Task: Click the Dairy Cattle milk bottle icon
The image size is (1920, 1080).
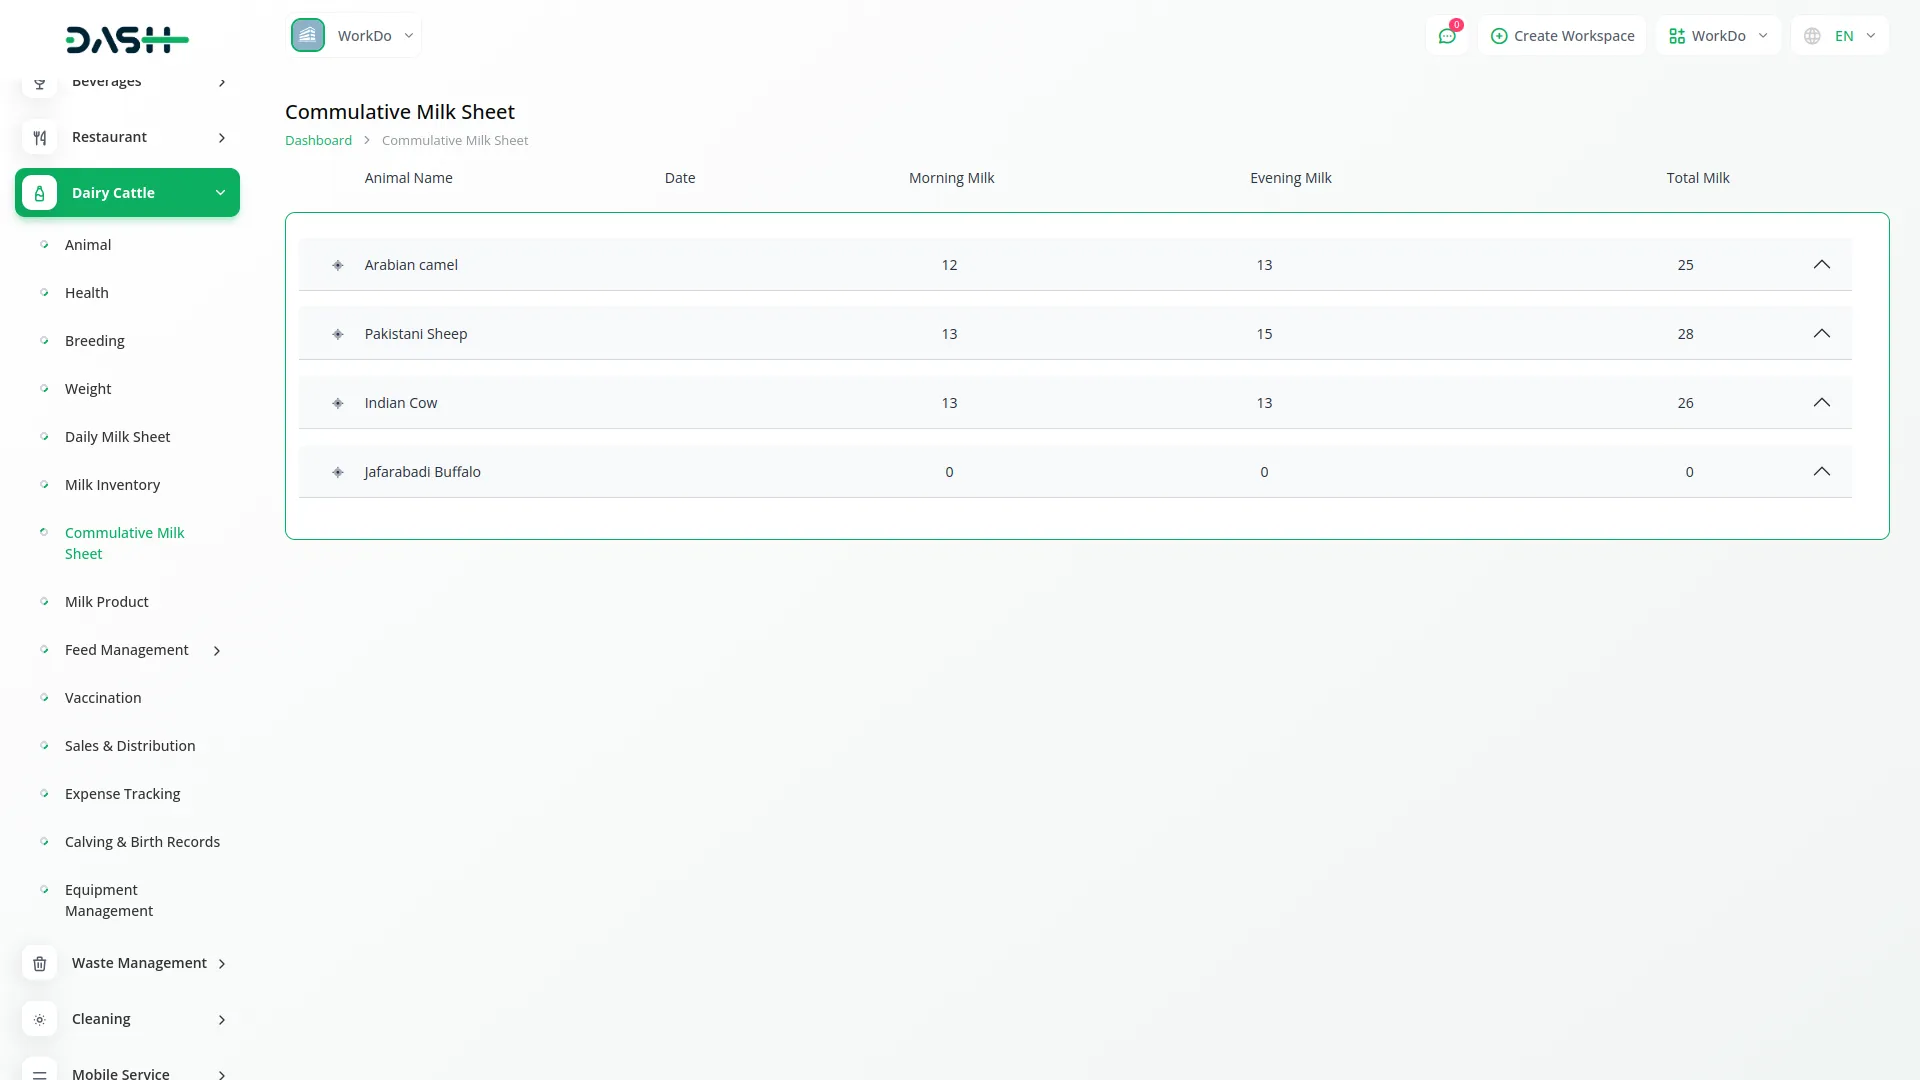Action: (x=40, y=193)
